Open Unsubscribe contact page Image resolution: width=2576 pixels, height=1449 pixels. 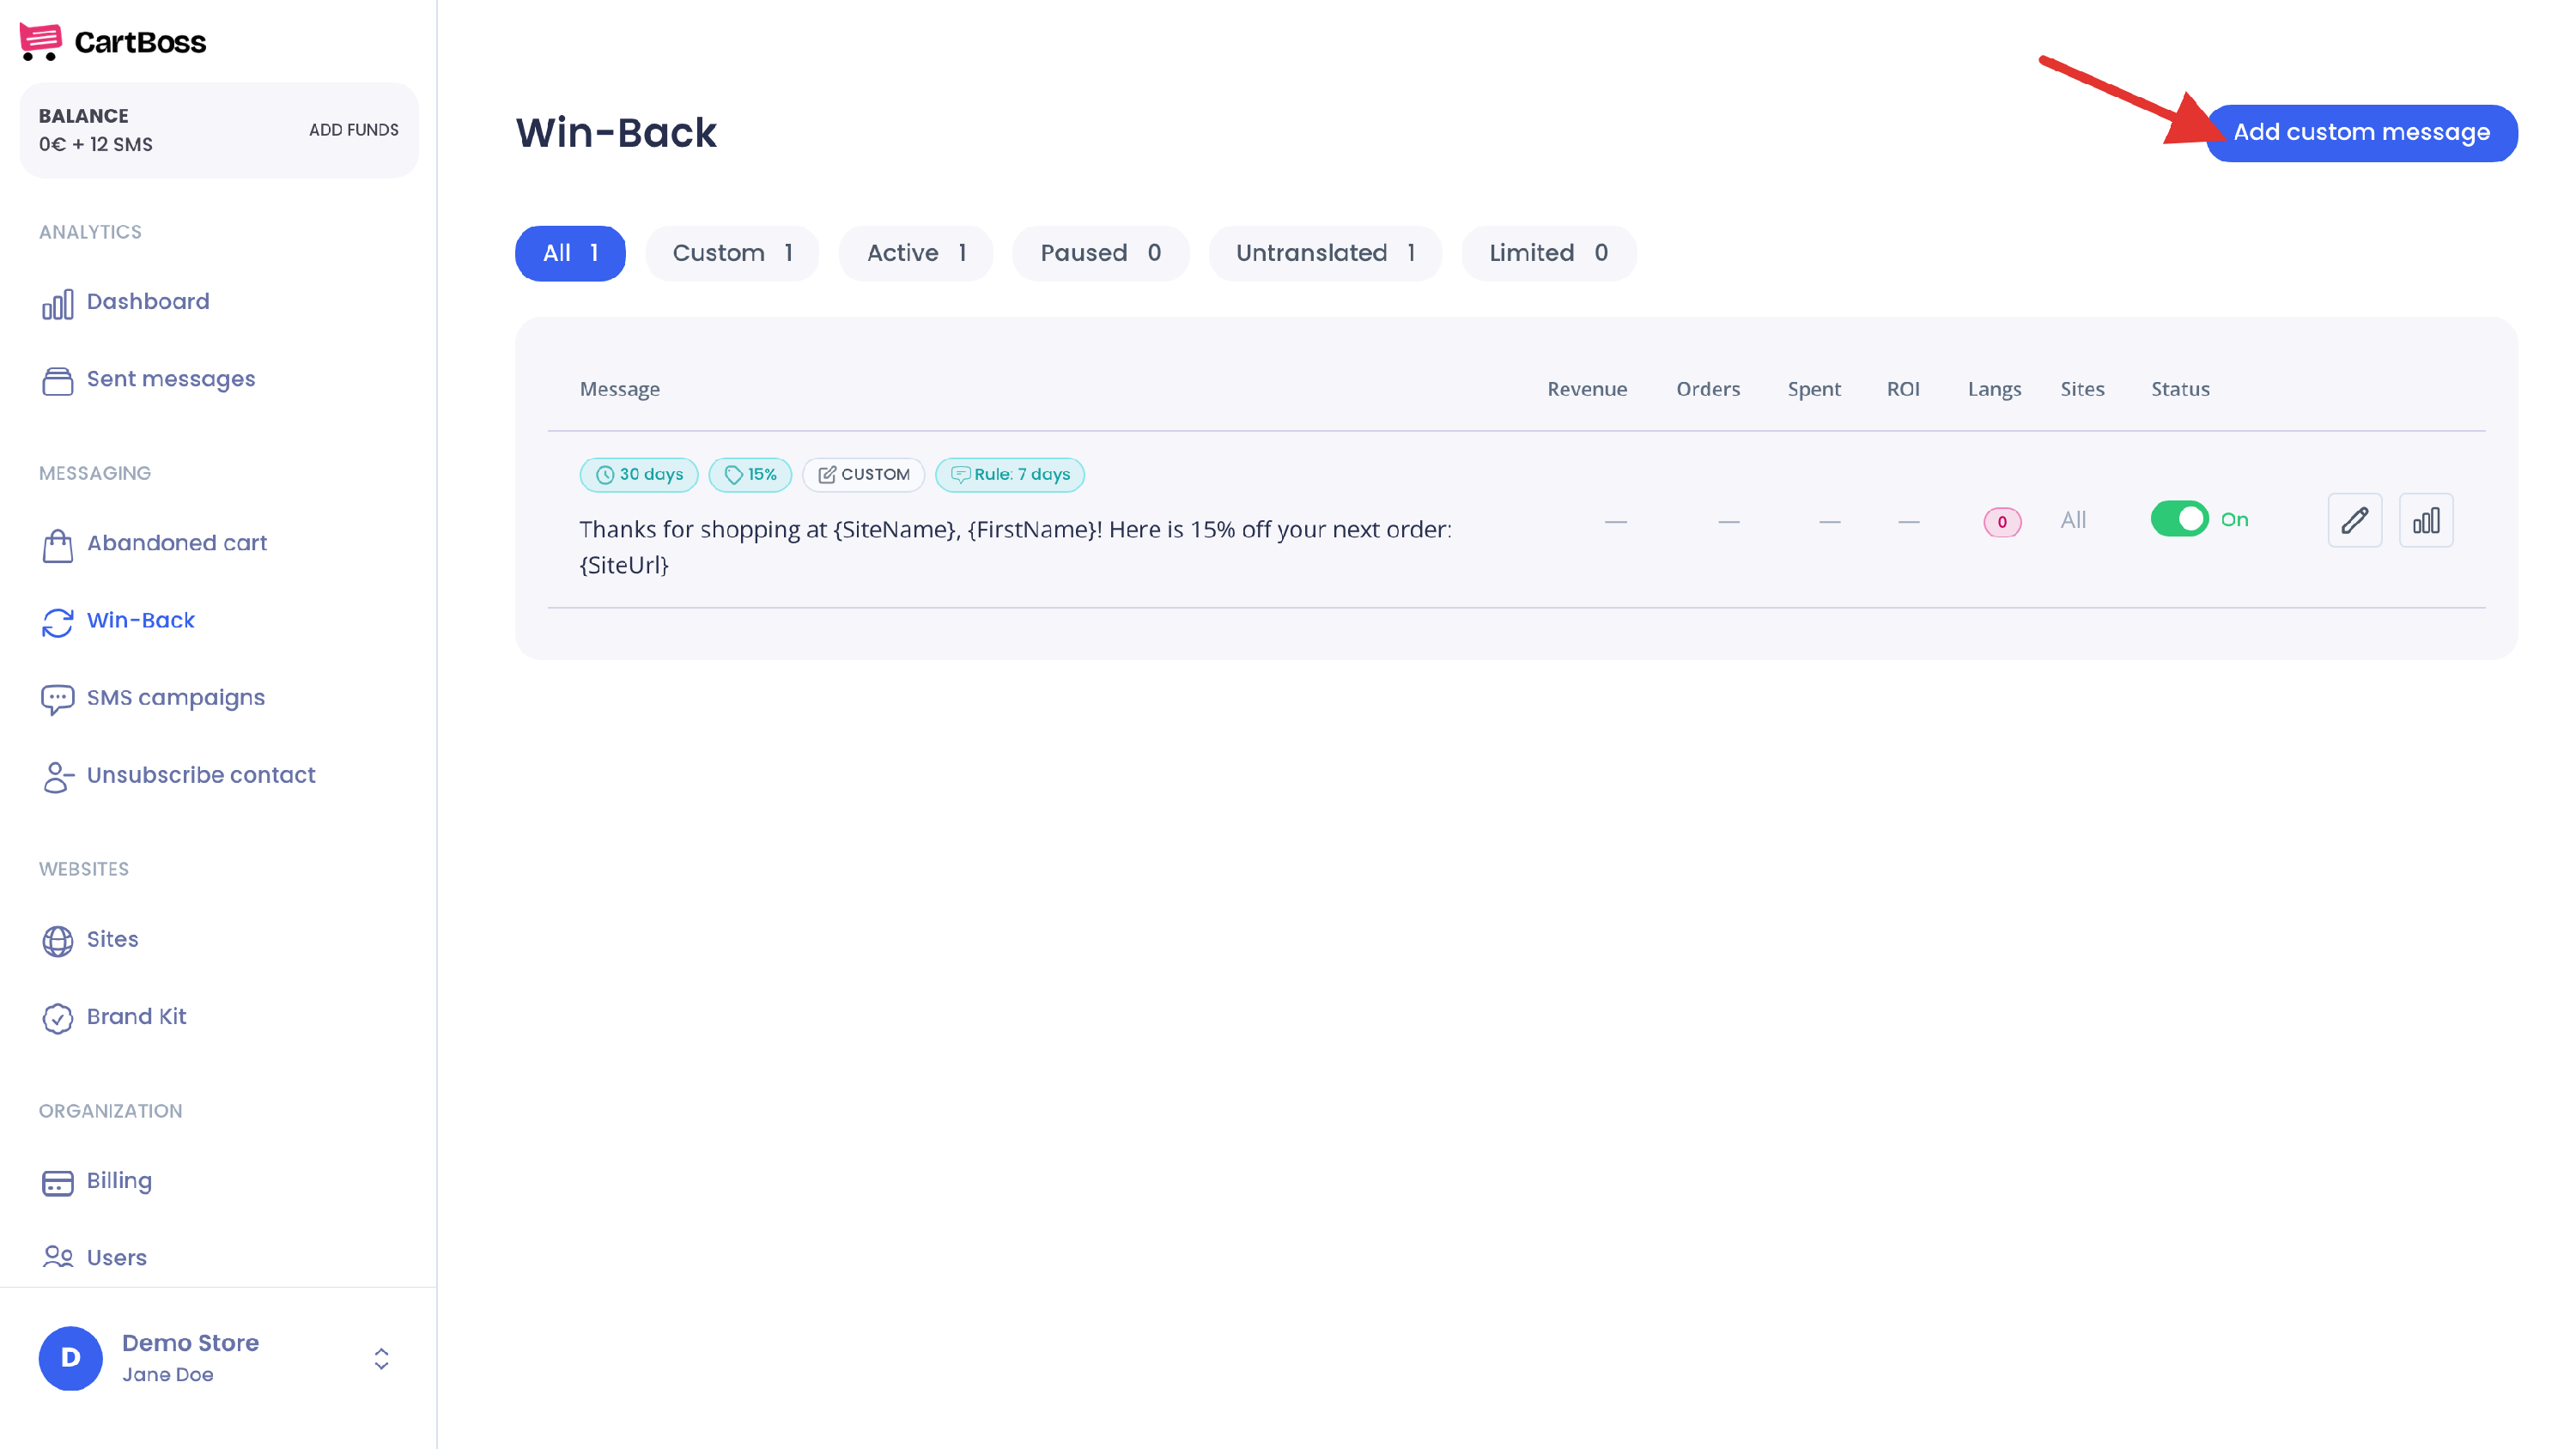coord(201,775)
